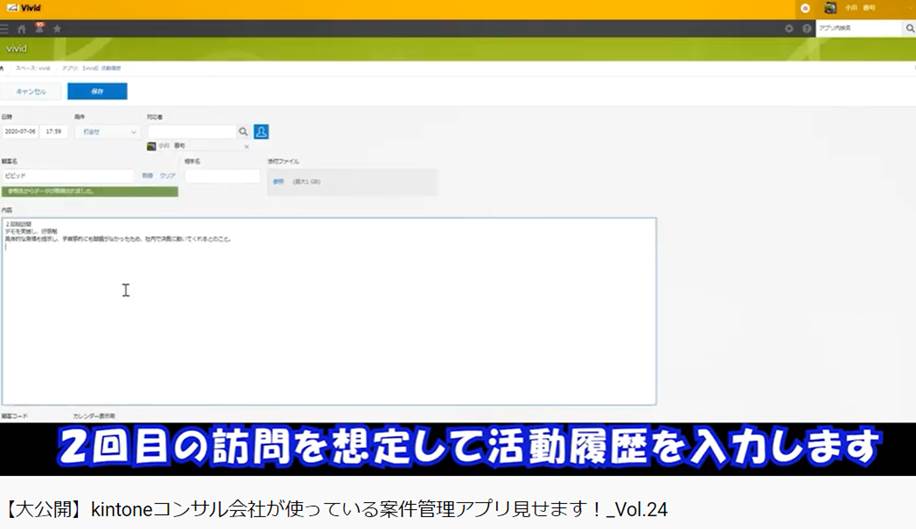Open the help question mark icon
This screenshot has width=916, height=529.
coord(807,28)
